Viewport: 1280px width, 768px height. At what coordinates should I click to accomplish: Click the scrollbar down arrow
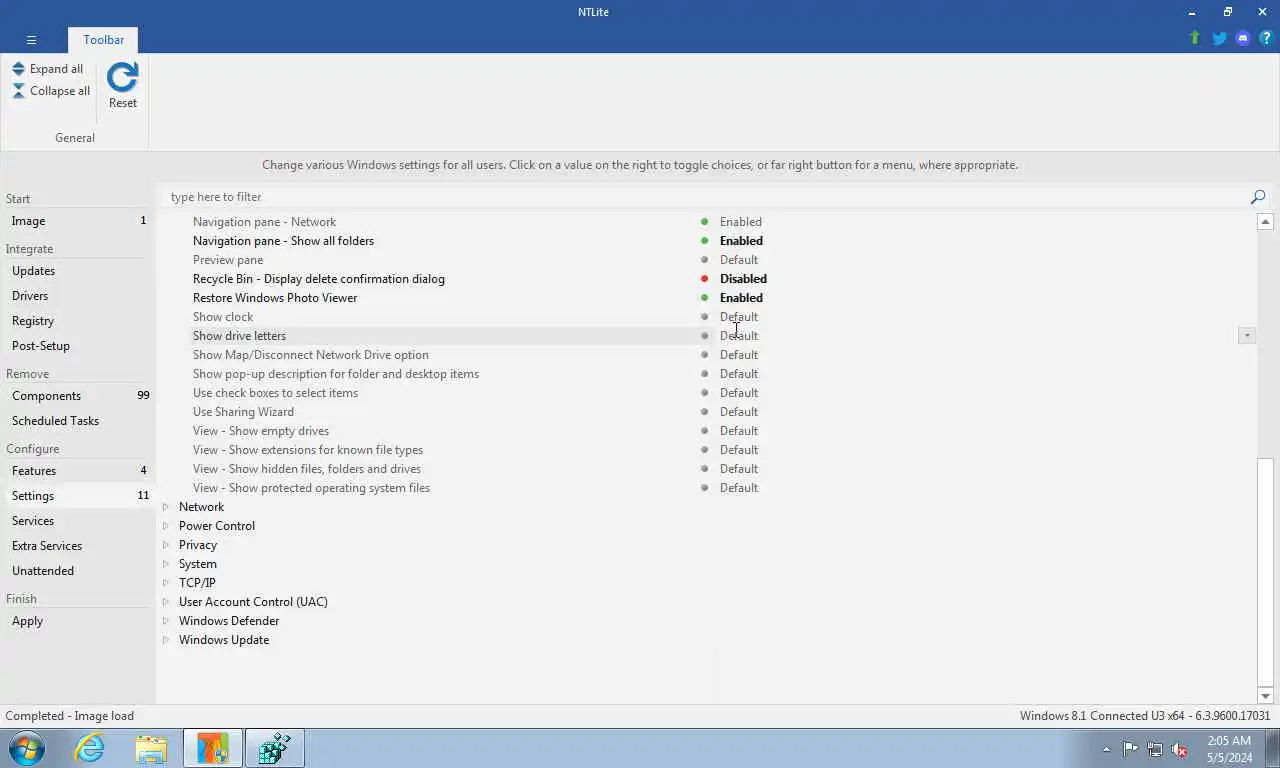point(1265,696)
